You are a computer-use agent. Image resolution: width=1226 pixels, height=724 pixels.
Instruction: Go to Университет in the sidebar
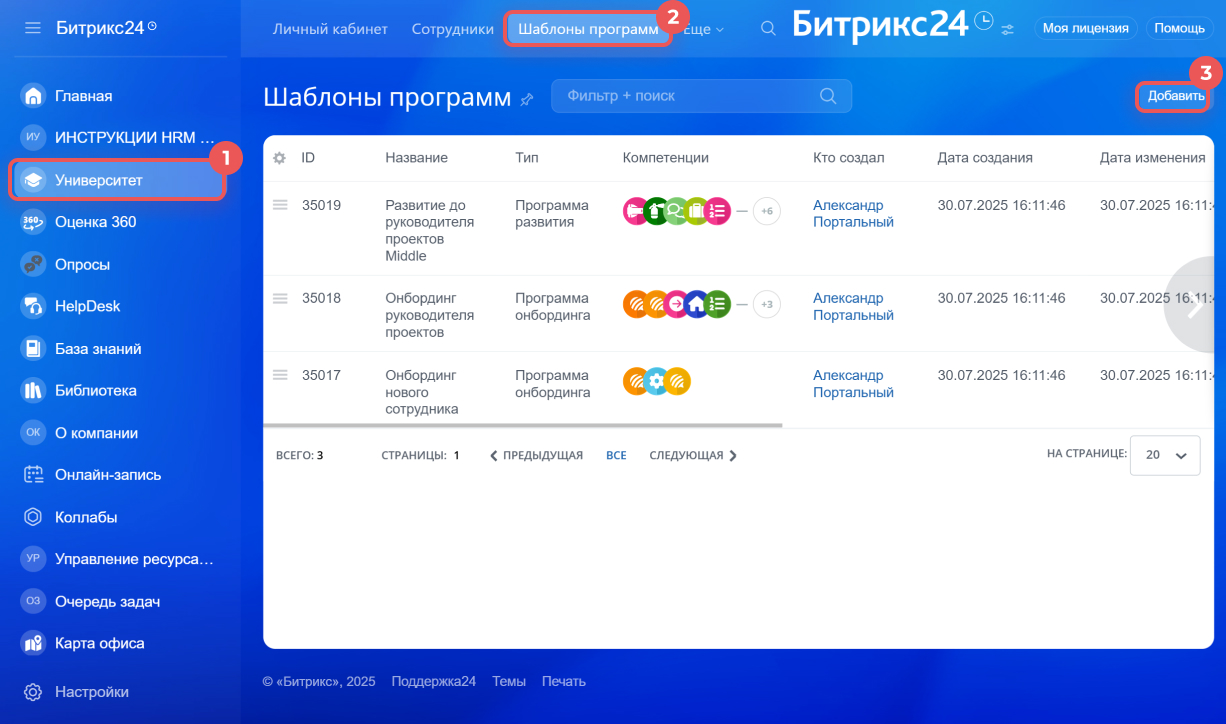[118, 180]
